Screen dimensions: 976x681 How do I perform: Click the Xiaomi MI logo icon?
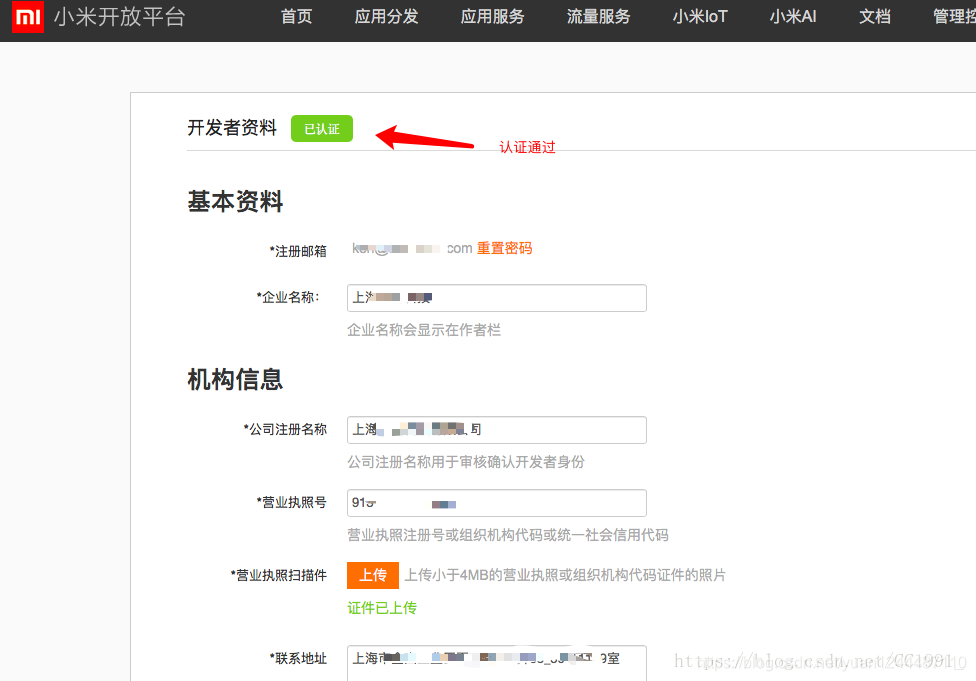[x=28, y=16]
